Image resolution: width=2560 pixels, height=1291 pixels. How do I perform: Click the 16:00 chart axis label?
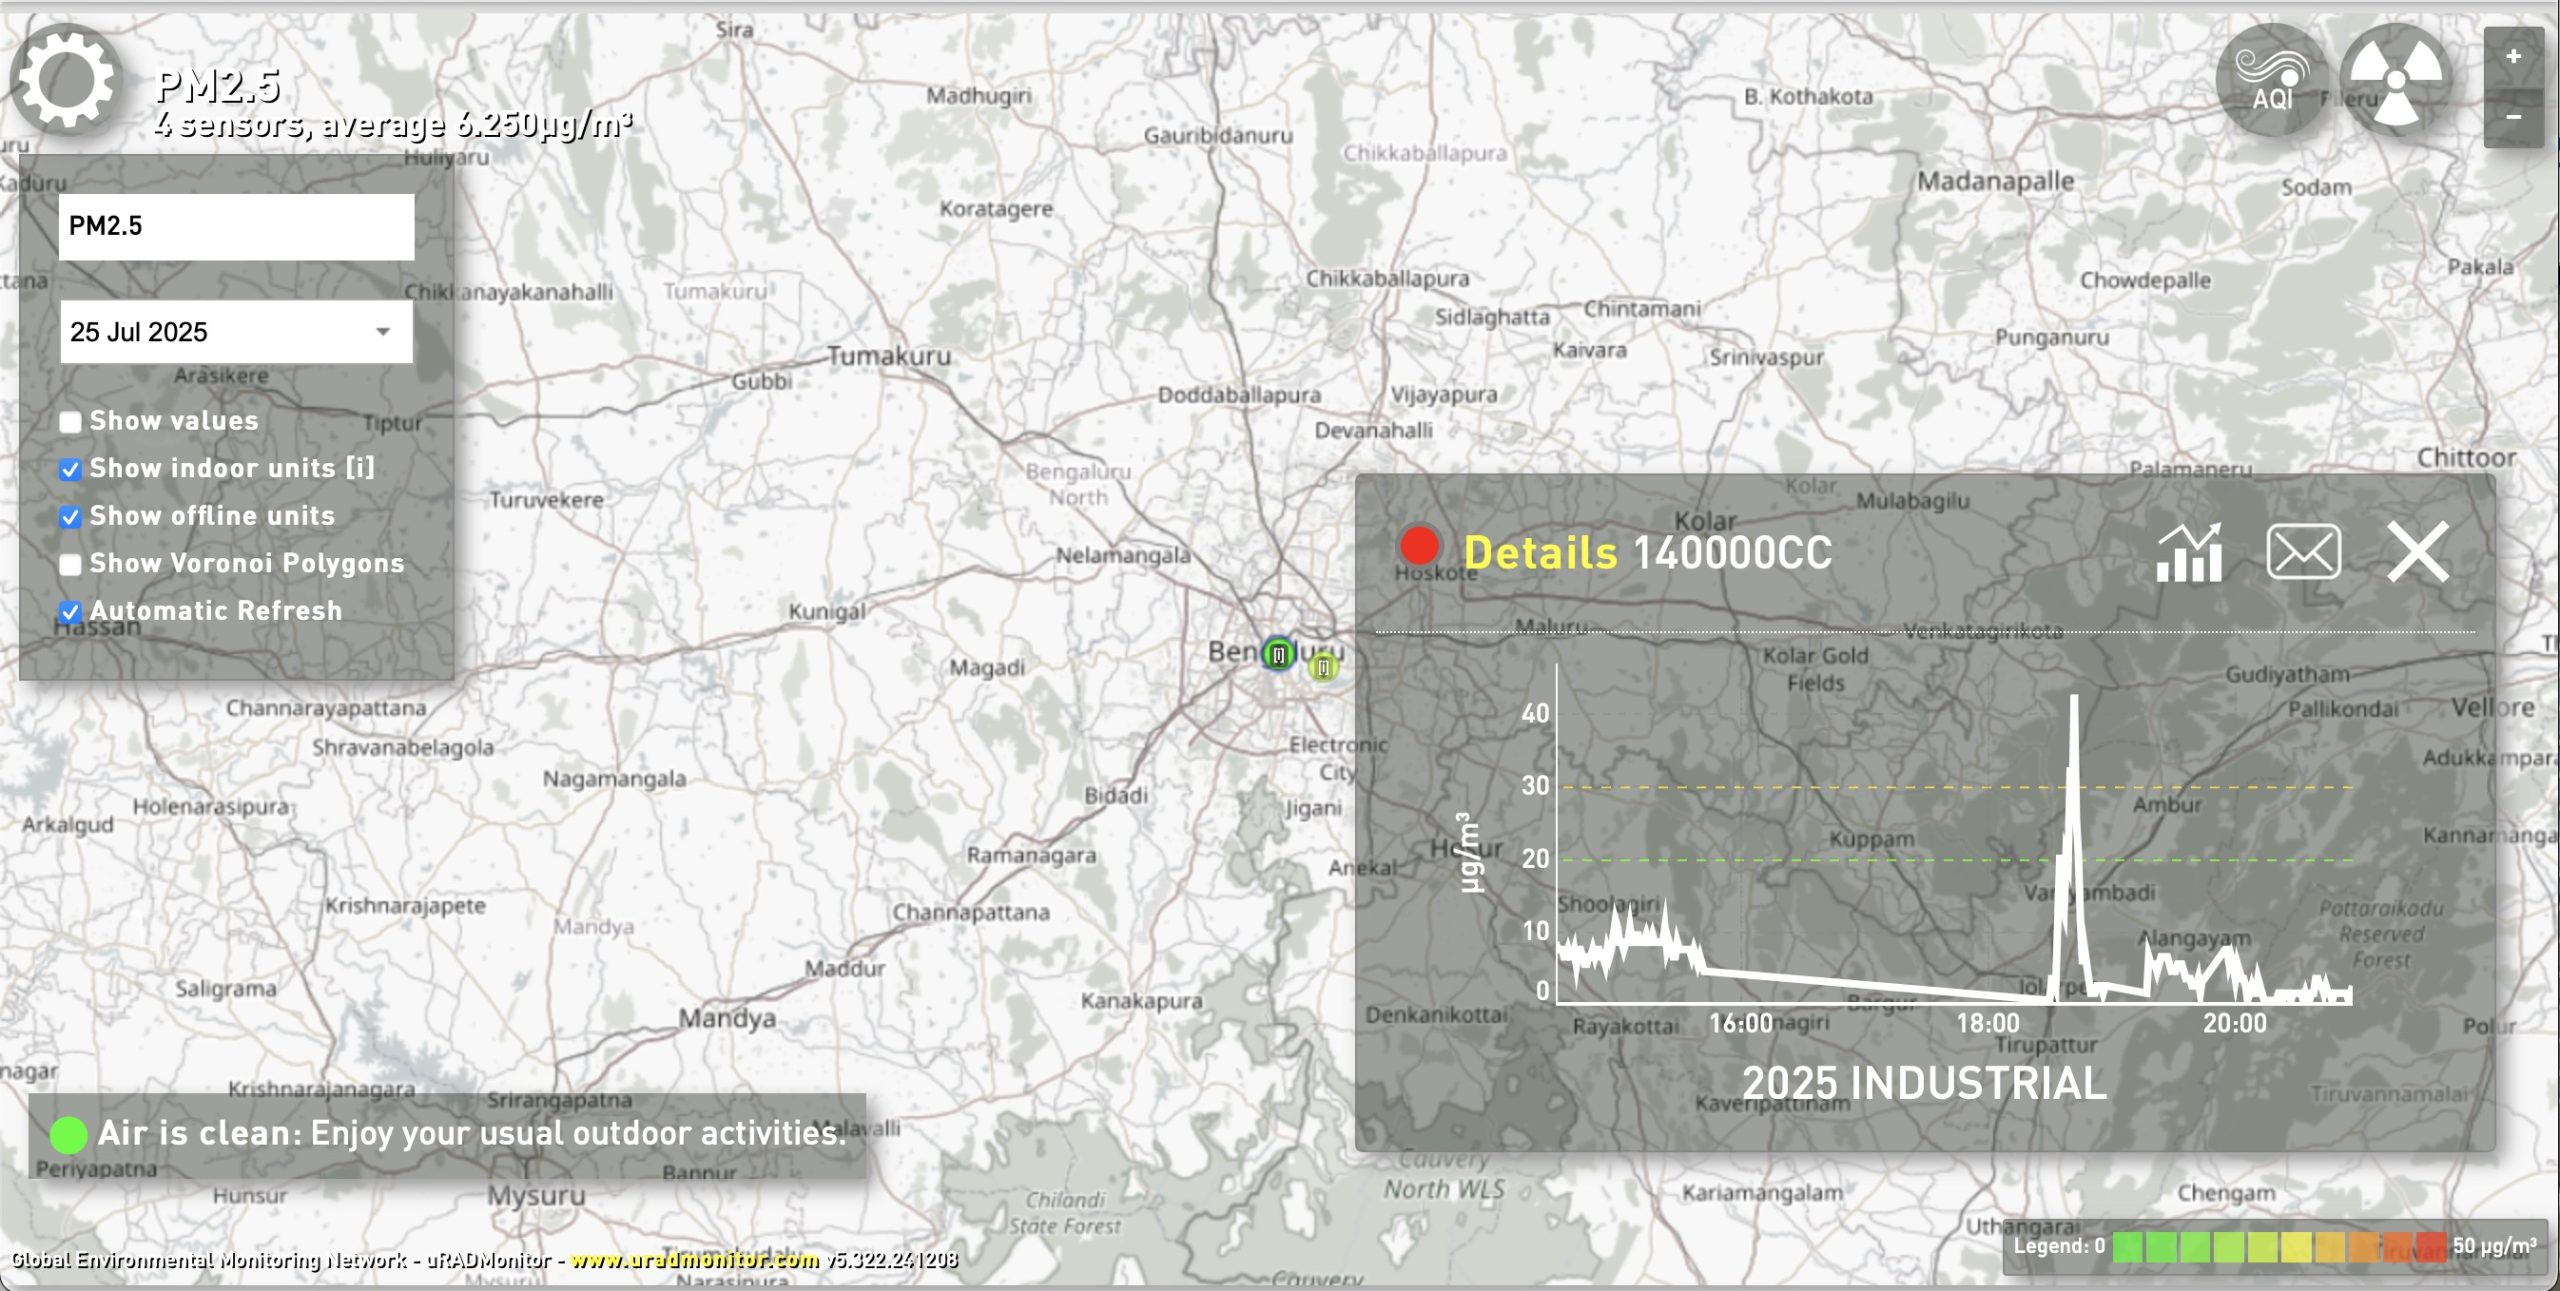coord(1740,1024)
